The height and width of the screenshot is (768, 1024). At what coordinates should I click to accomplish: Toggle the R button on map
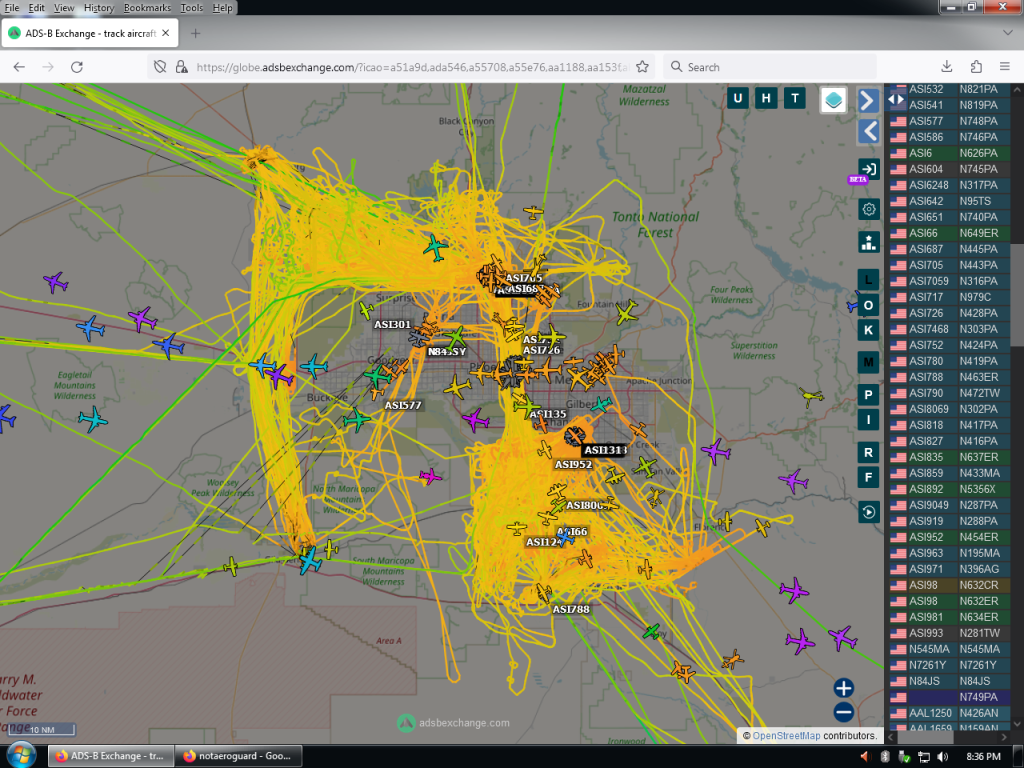pyautogui.click(x=869, y=453)
